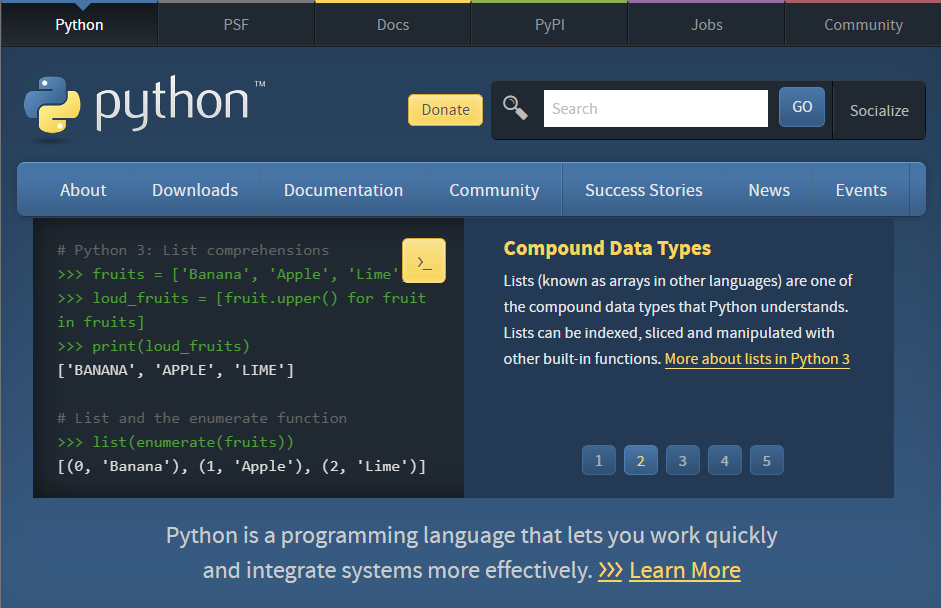This screenshot has height=608, width=941.
Task: Switch to carousel slide 4
Action: pyautogui.click(x=725, y=460)
